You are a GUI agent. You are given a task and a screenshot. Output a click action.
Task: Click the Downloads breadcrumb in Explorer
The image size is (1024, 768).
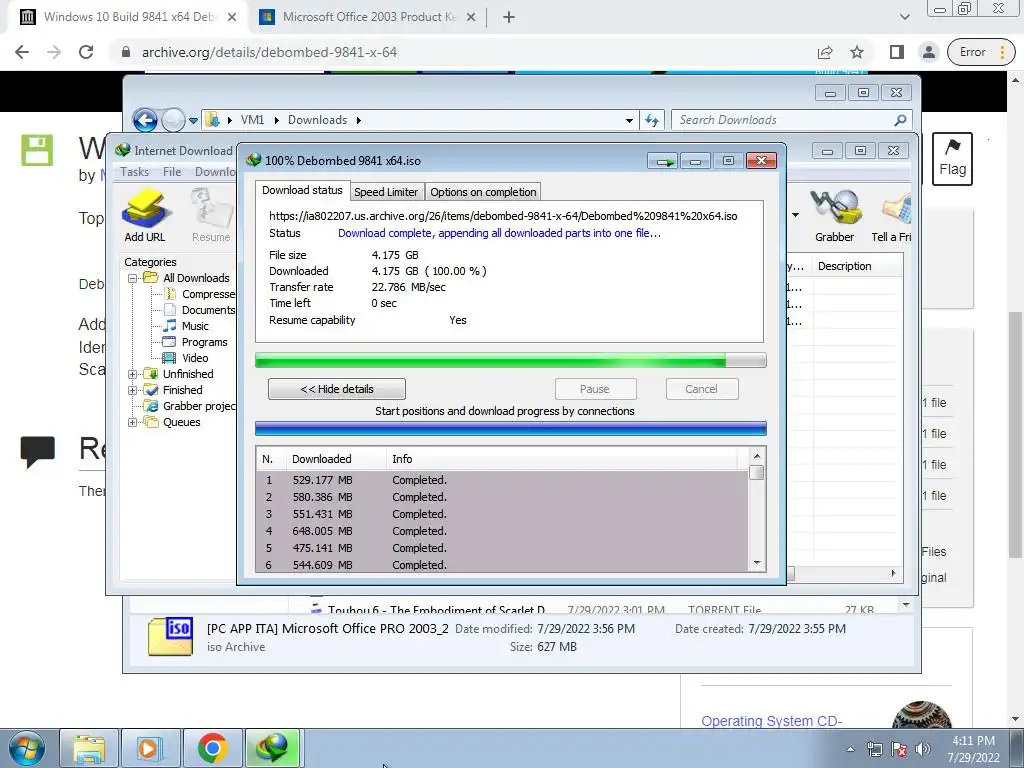pyautogui.click(x=317, y=120)
